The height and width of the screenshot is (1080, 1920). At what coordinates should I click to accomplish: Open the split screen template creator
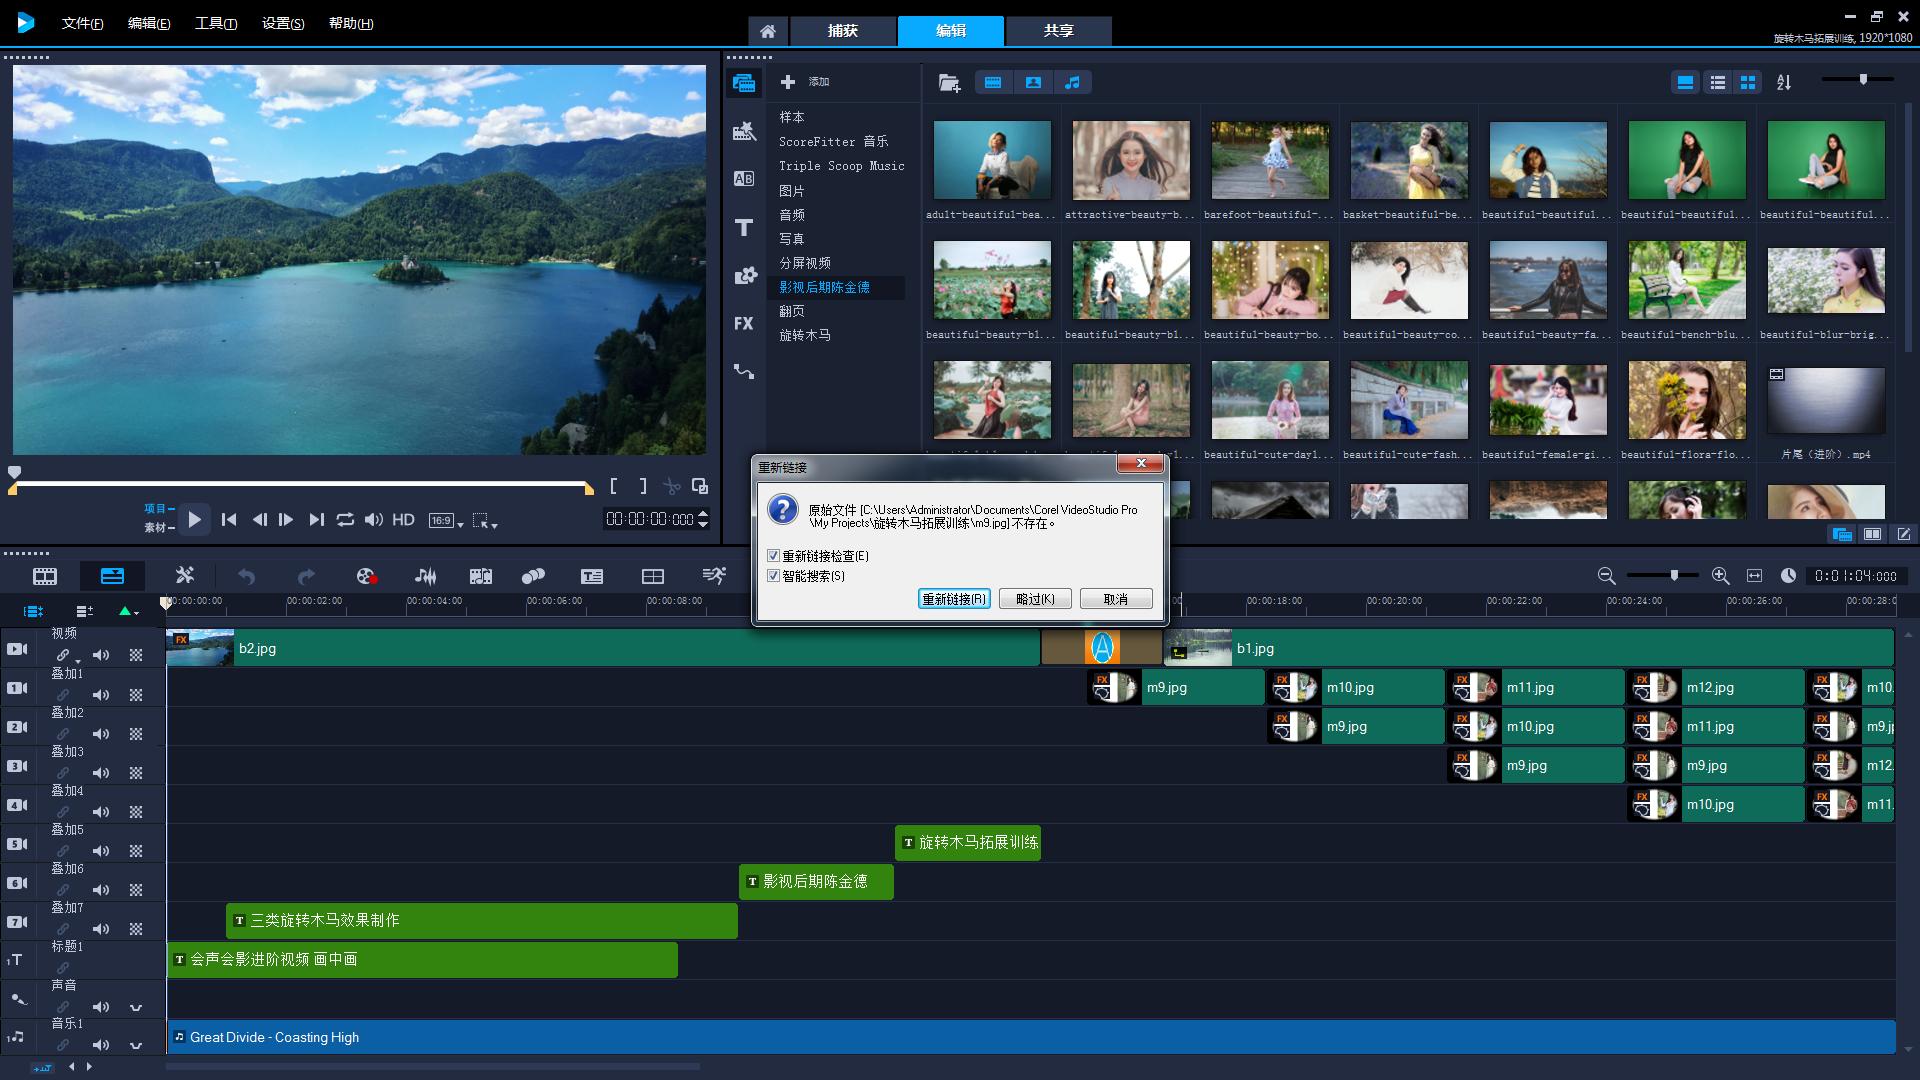pyautogui.click(x=652, y=576)
